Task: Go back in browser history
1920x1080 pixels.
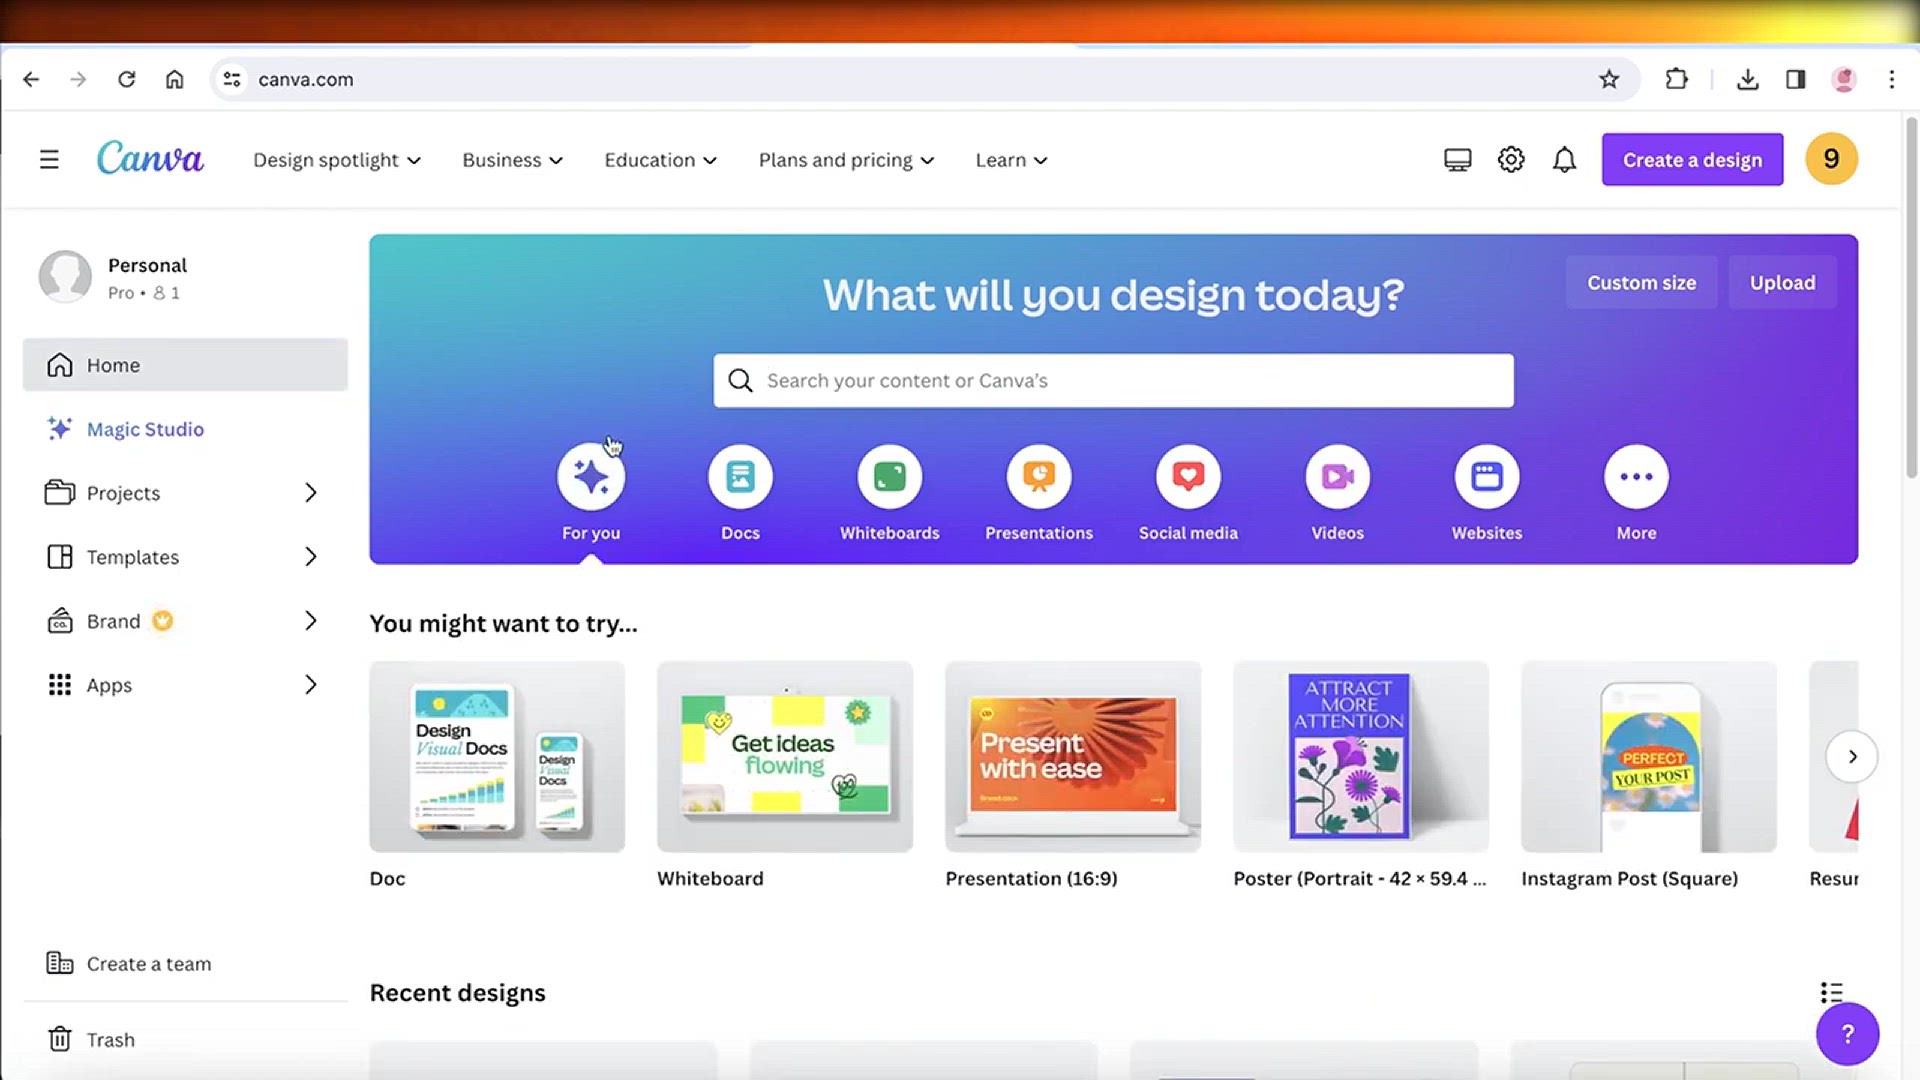Action: (31, 79)
